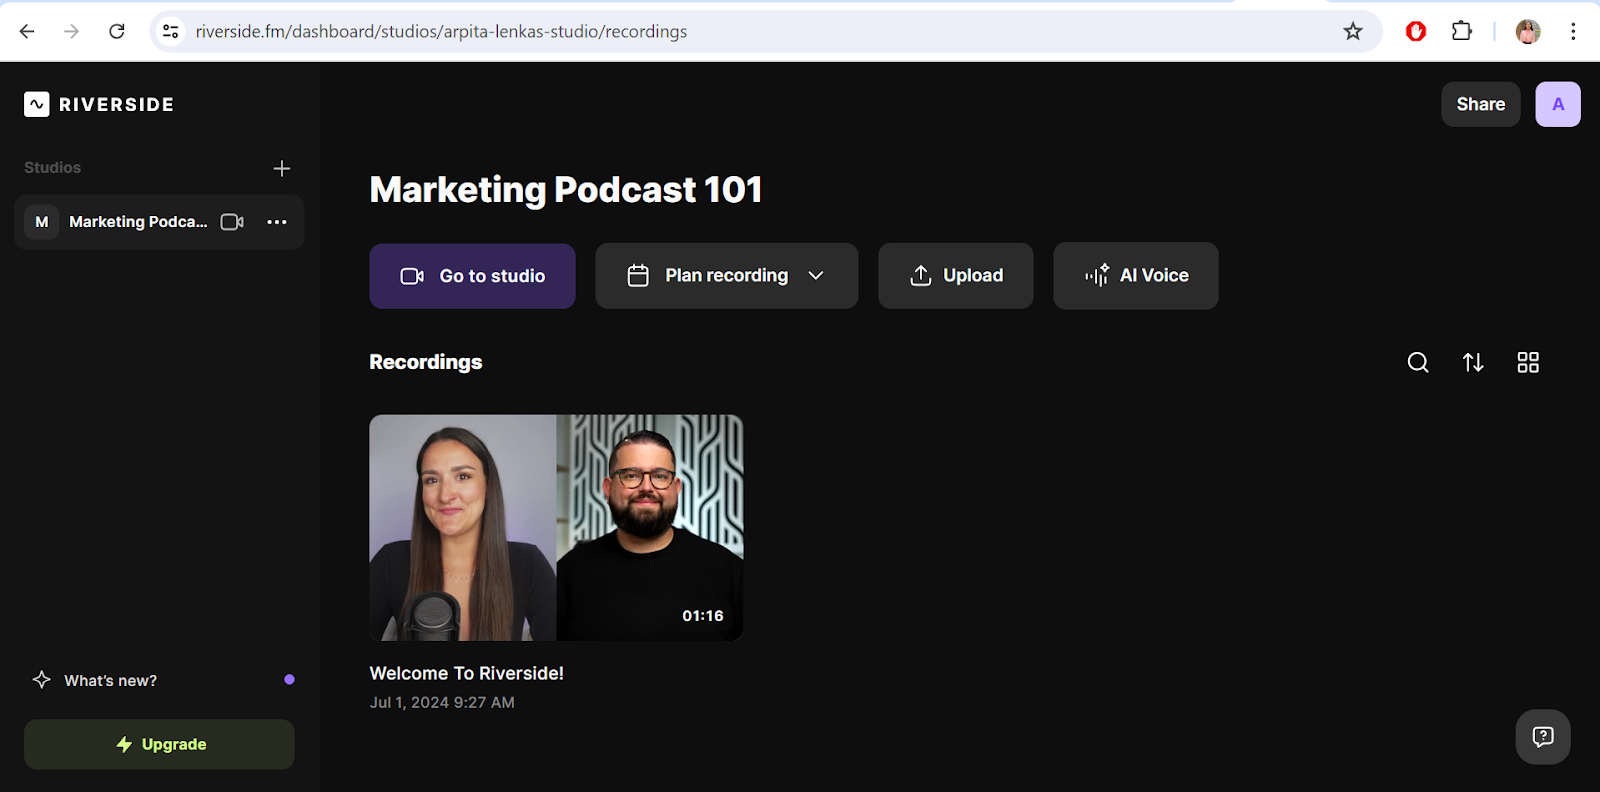Open the Welcome To Riverside thumbnail
Screen dimensions: 1600x792
556,528
